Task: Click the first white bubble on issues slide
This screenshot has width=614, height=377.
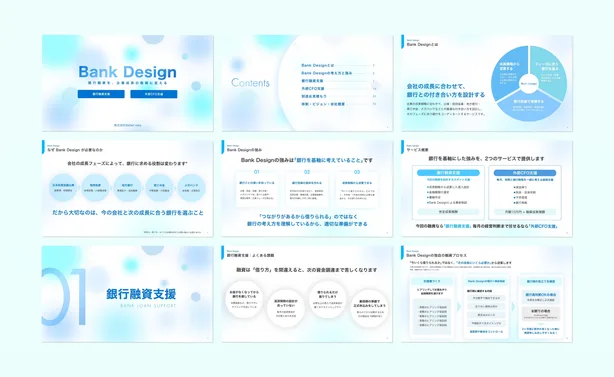Action: point(244,299)
